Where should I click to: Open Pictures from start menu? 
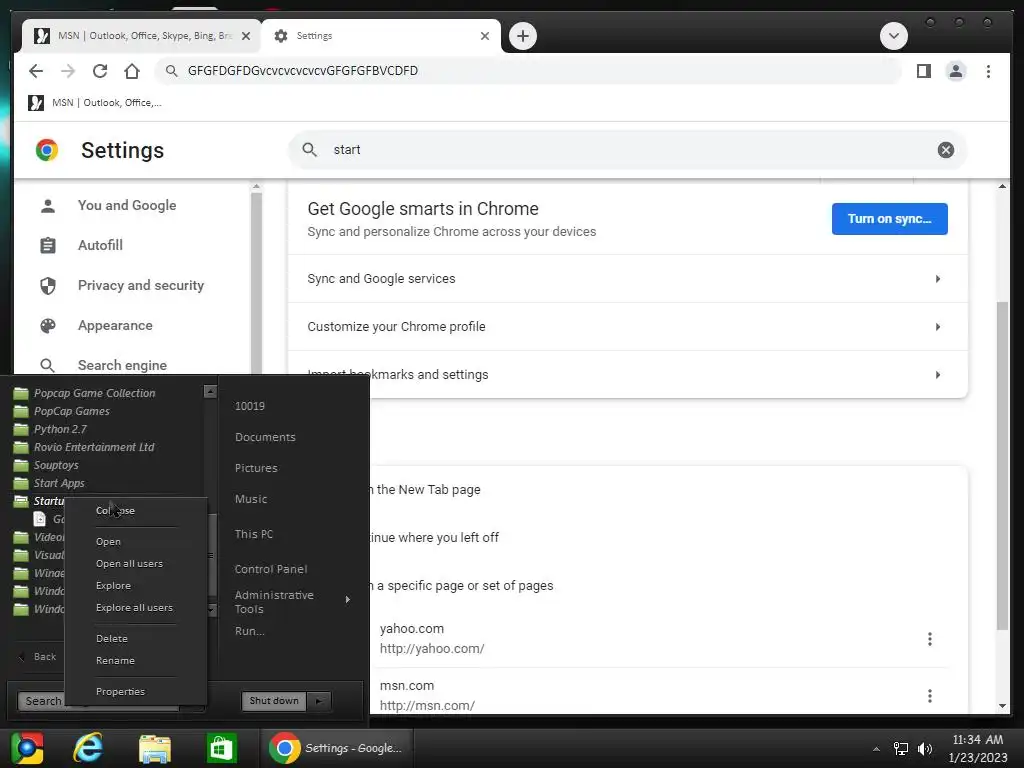click(256, 468)
